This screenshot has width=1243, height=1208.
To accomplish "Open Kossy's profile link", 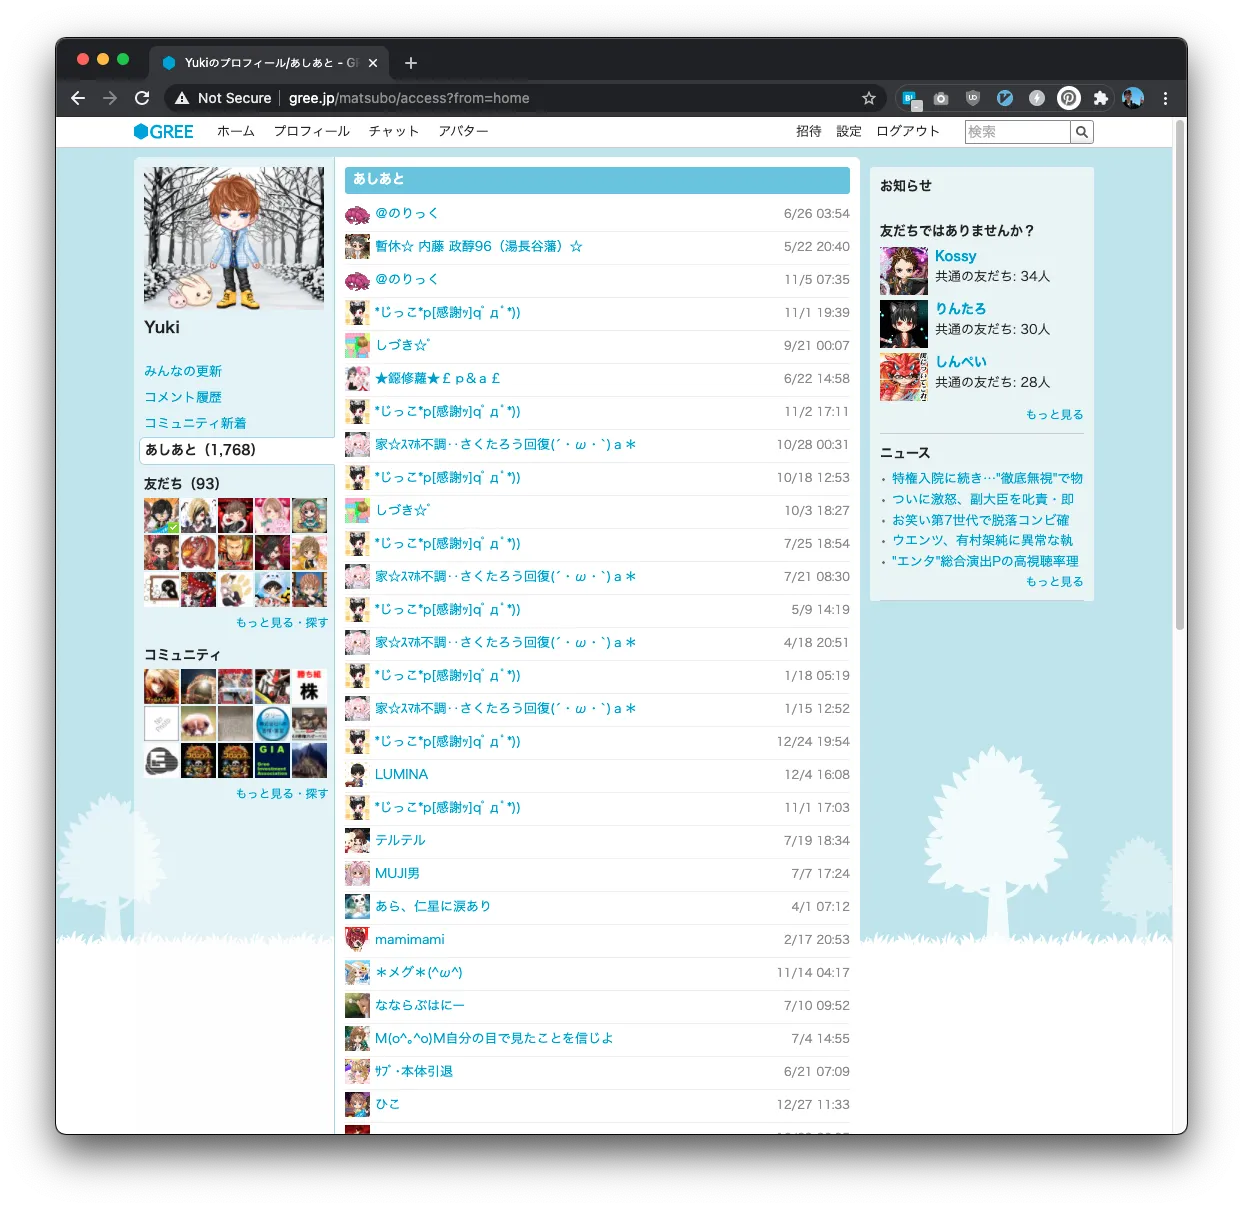I will 955,256.
